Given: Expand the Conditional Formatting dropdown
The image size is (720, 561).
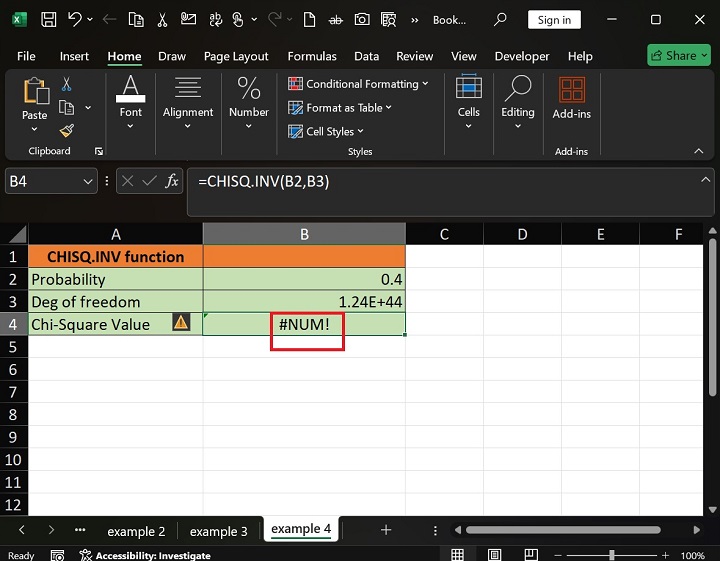Looking at the screenshot, I should coord(358,84).
